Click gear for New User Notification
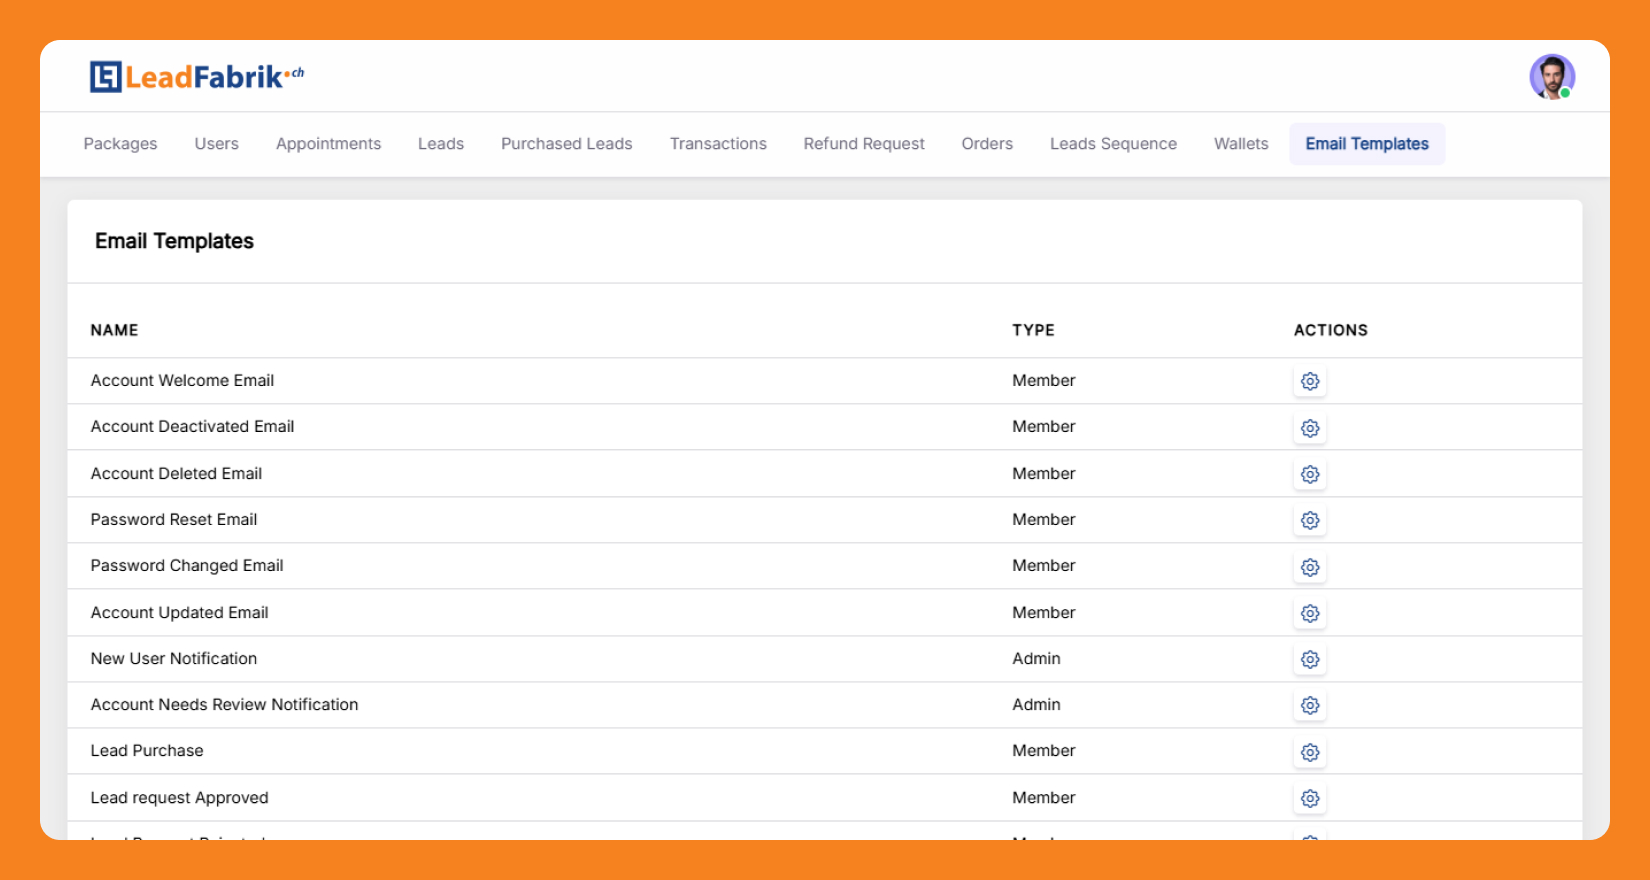This screenshot has width=1650, height=880. (x=1310, y=659)
